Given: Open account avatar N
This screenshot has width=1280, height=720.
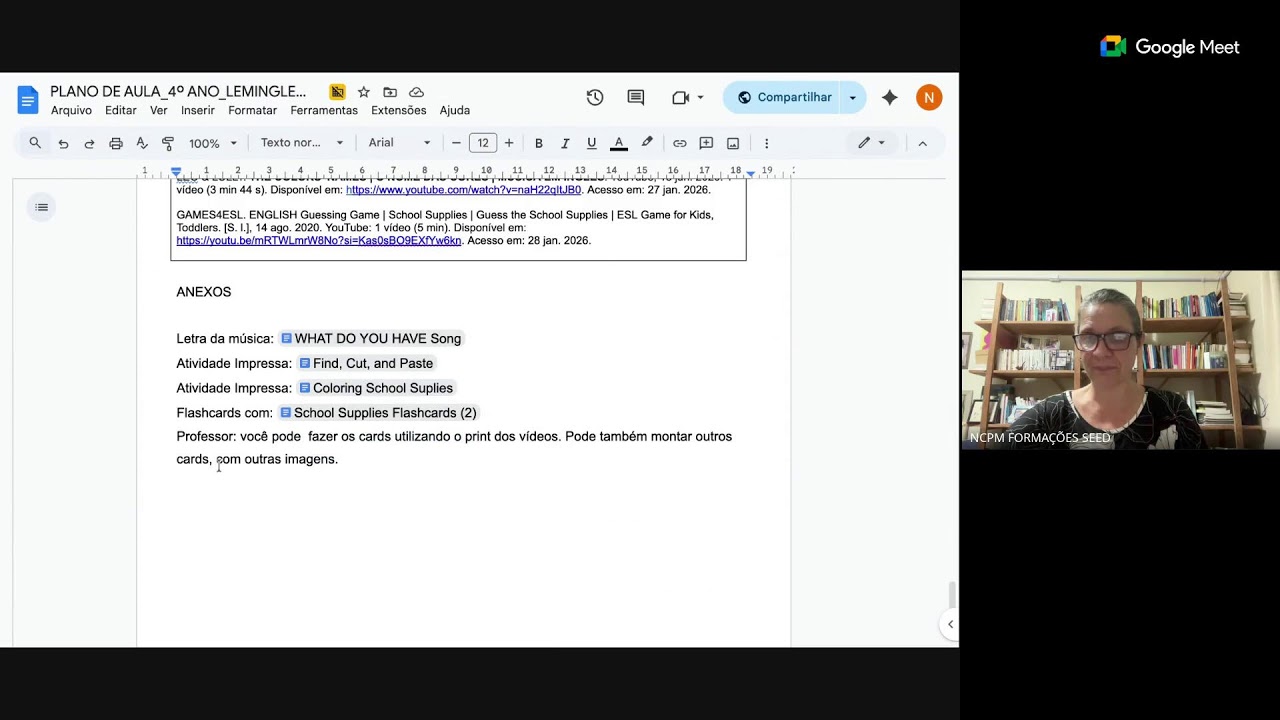Looking at the screenshot, I should (x=929, y=97).
